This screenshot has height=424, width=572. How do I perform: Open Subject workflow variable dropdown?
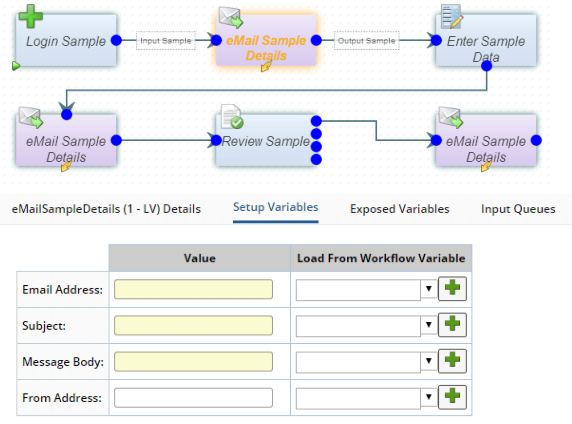coord(429,325)
